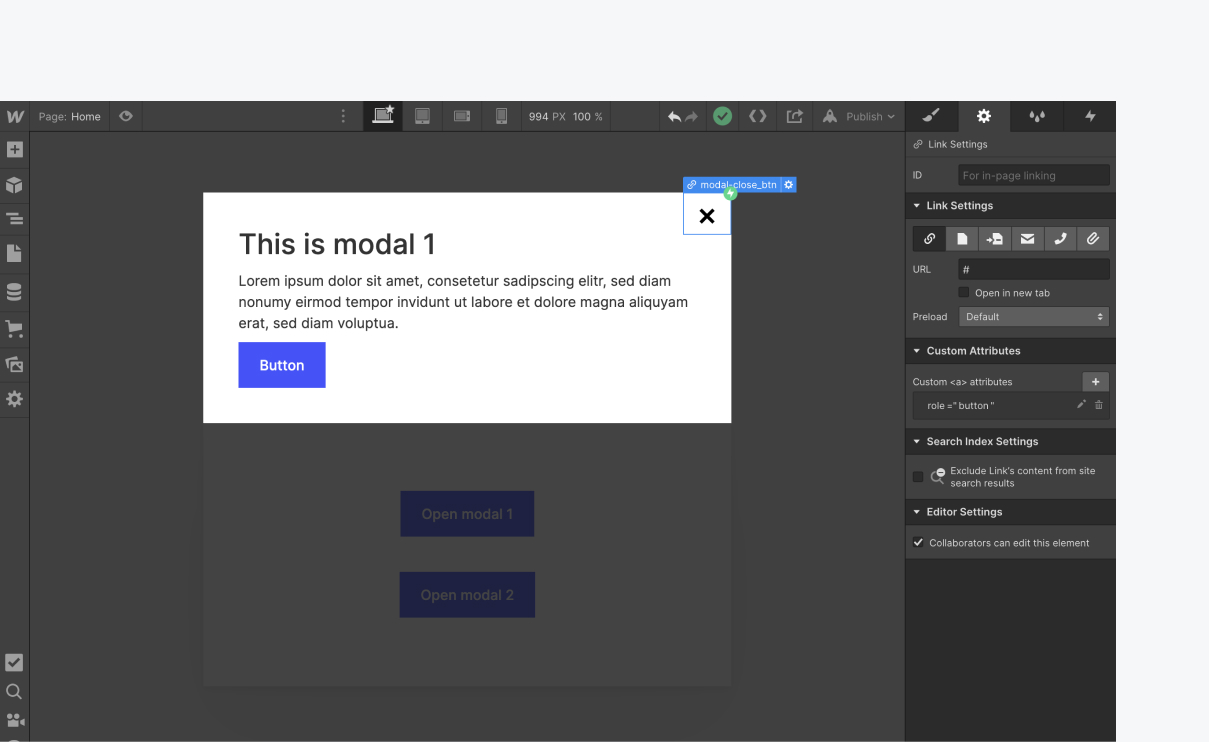Select the Phone link type icon

(1060, 239)
